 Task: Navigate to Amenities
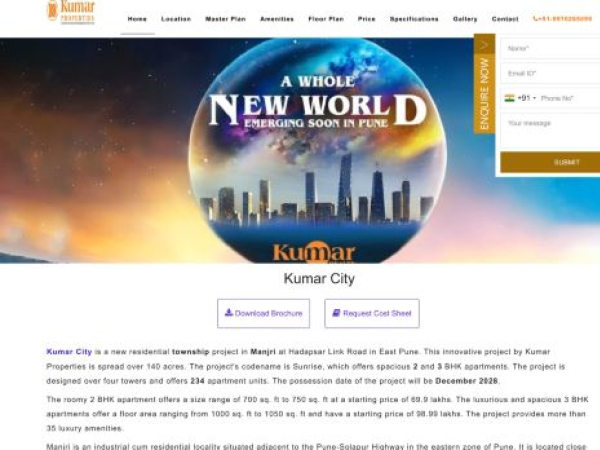pyautogui.click(x=276, y=19)
